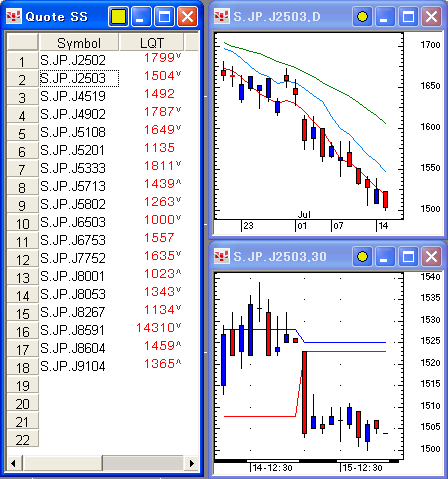Close the S.JP.J2503,D chart window
Image resolution: width=448 pixels, height=479 pixels.
pos(431,16)
